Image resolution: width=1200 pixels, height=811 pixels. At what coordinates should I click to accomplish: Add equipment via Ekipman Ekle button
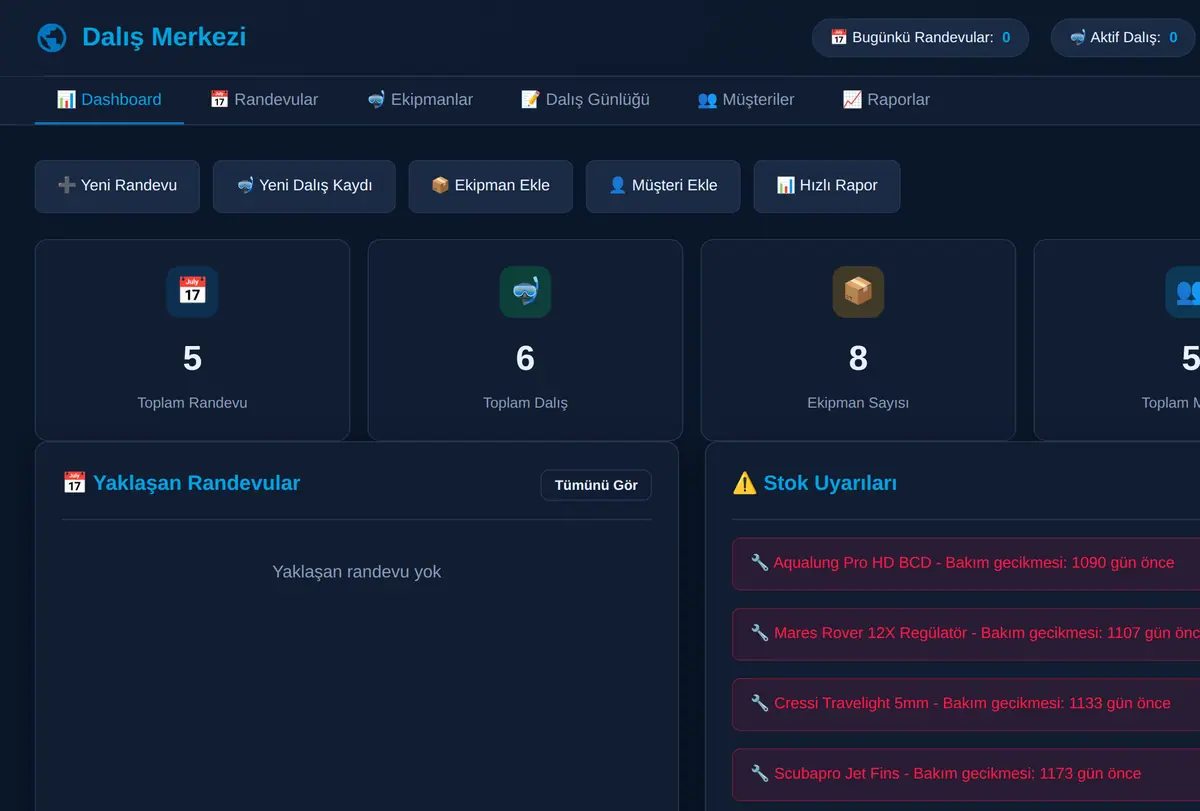click(x=490, y=186)
